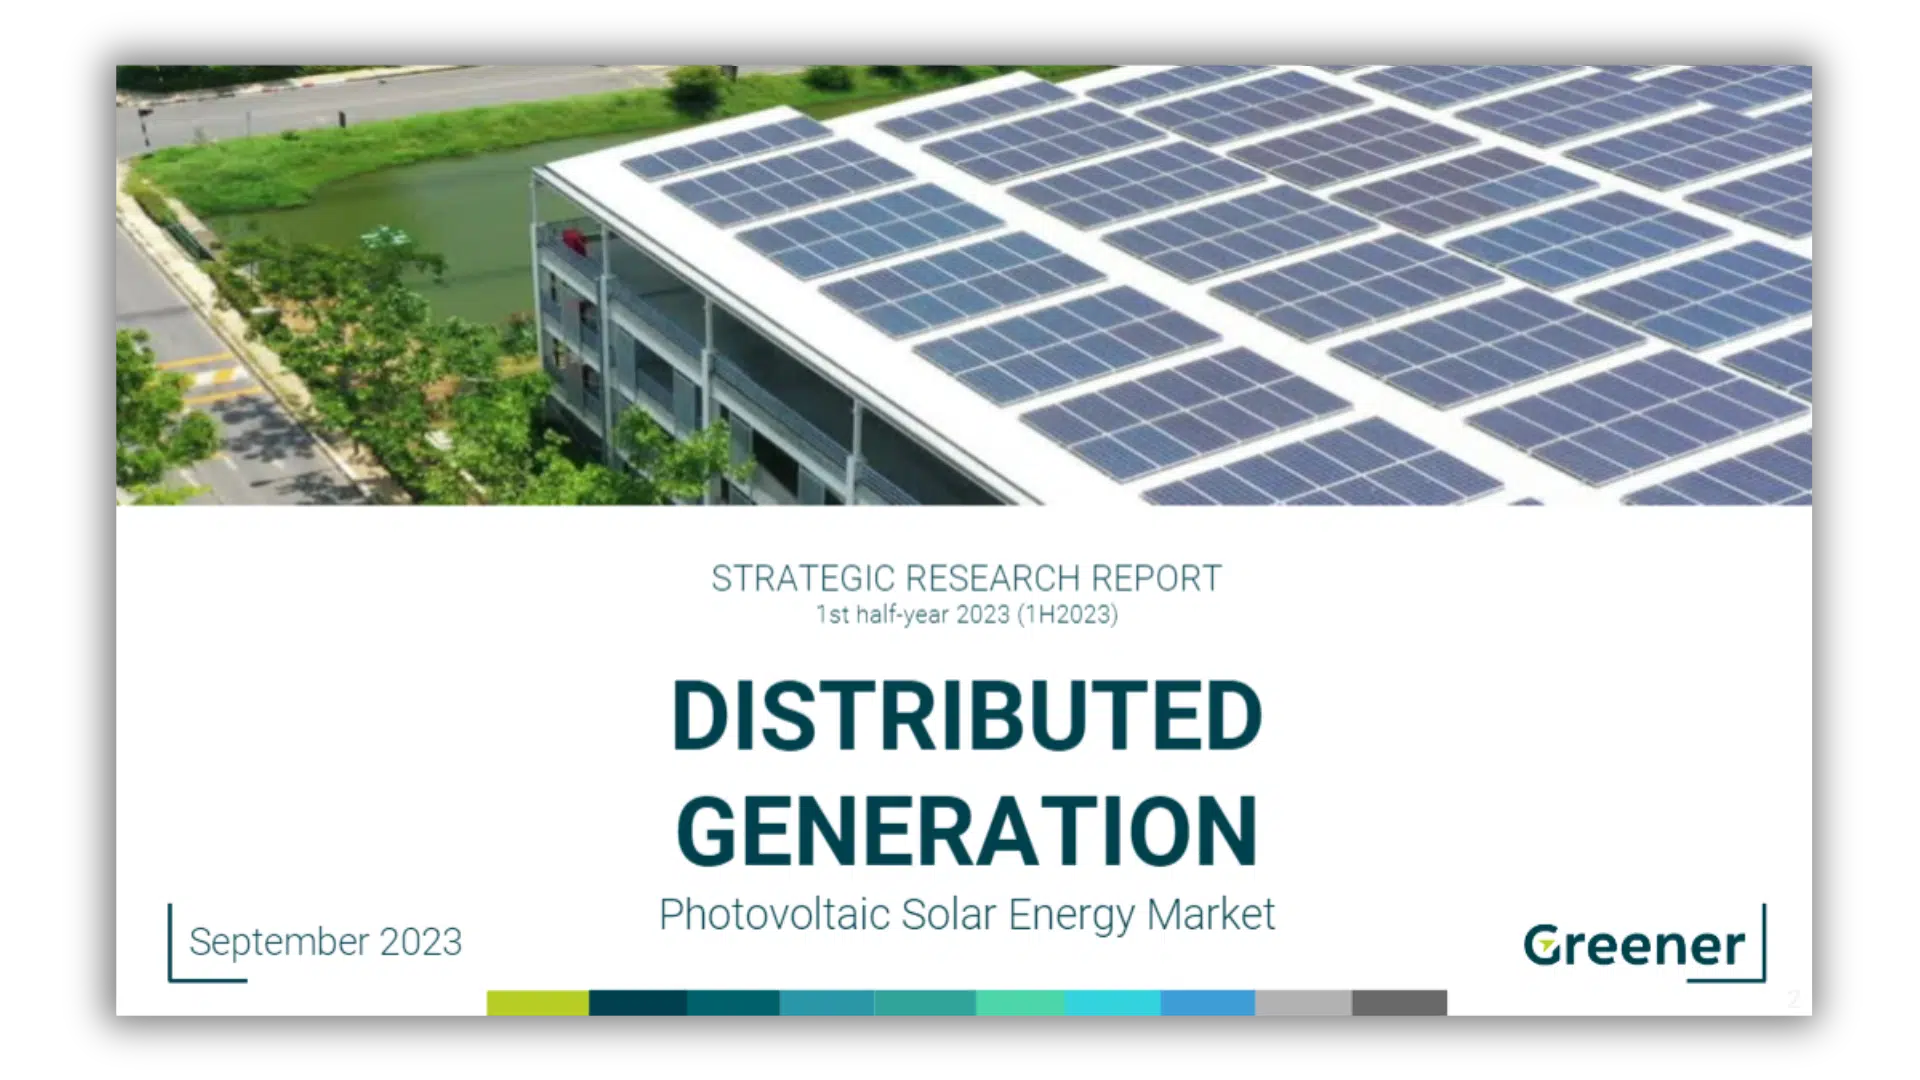
Task: Click the 'STRATEGIC RESEARCH REPORT' heading text
Action: 966,578
